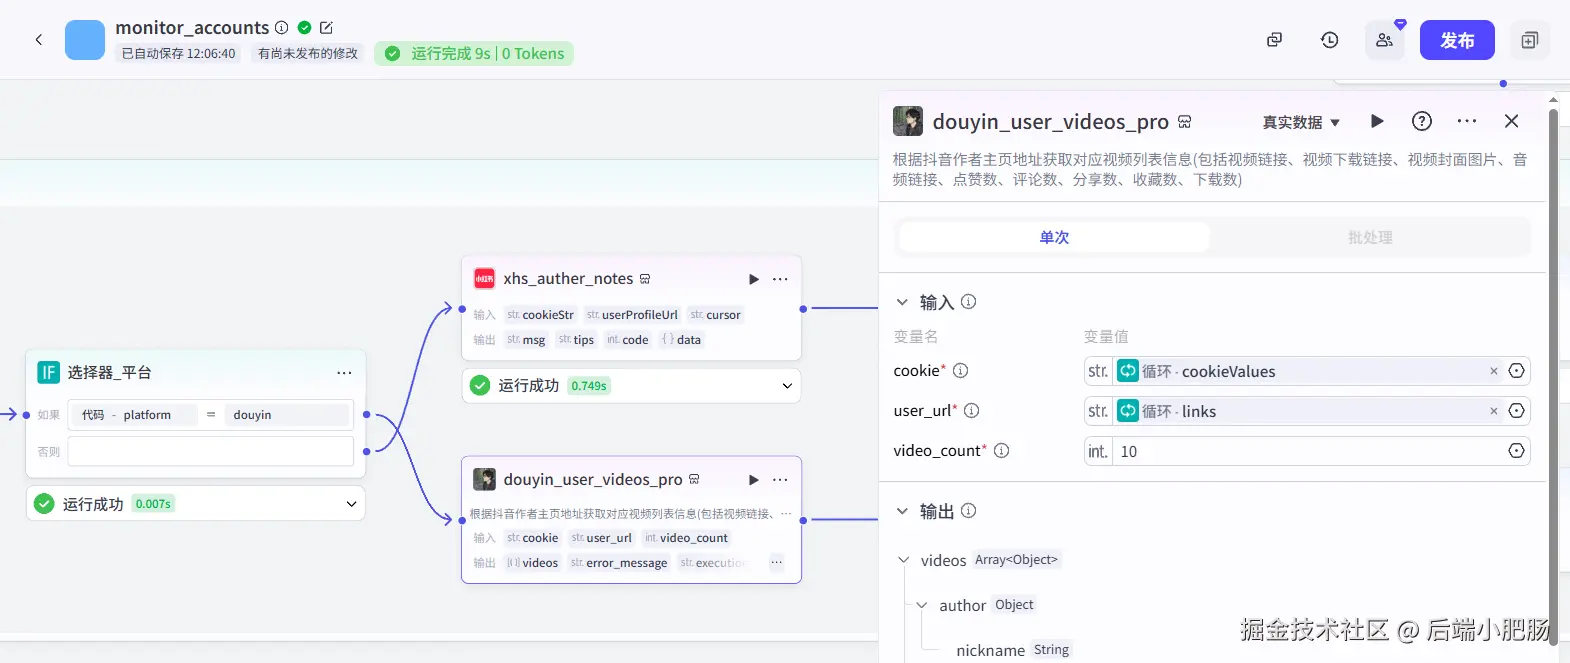Run the douyin_user_videos_pro node play icon
This screenshot has height=663, width=1570.
click(754, 480)
